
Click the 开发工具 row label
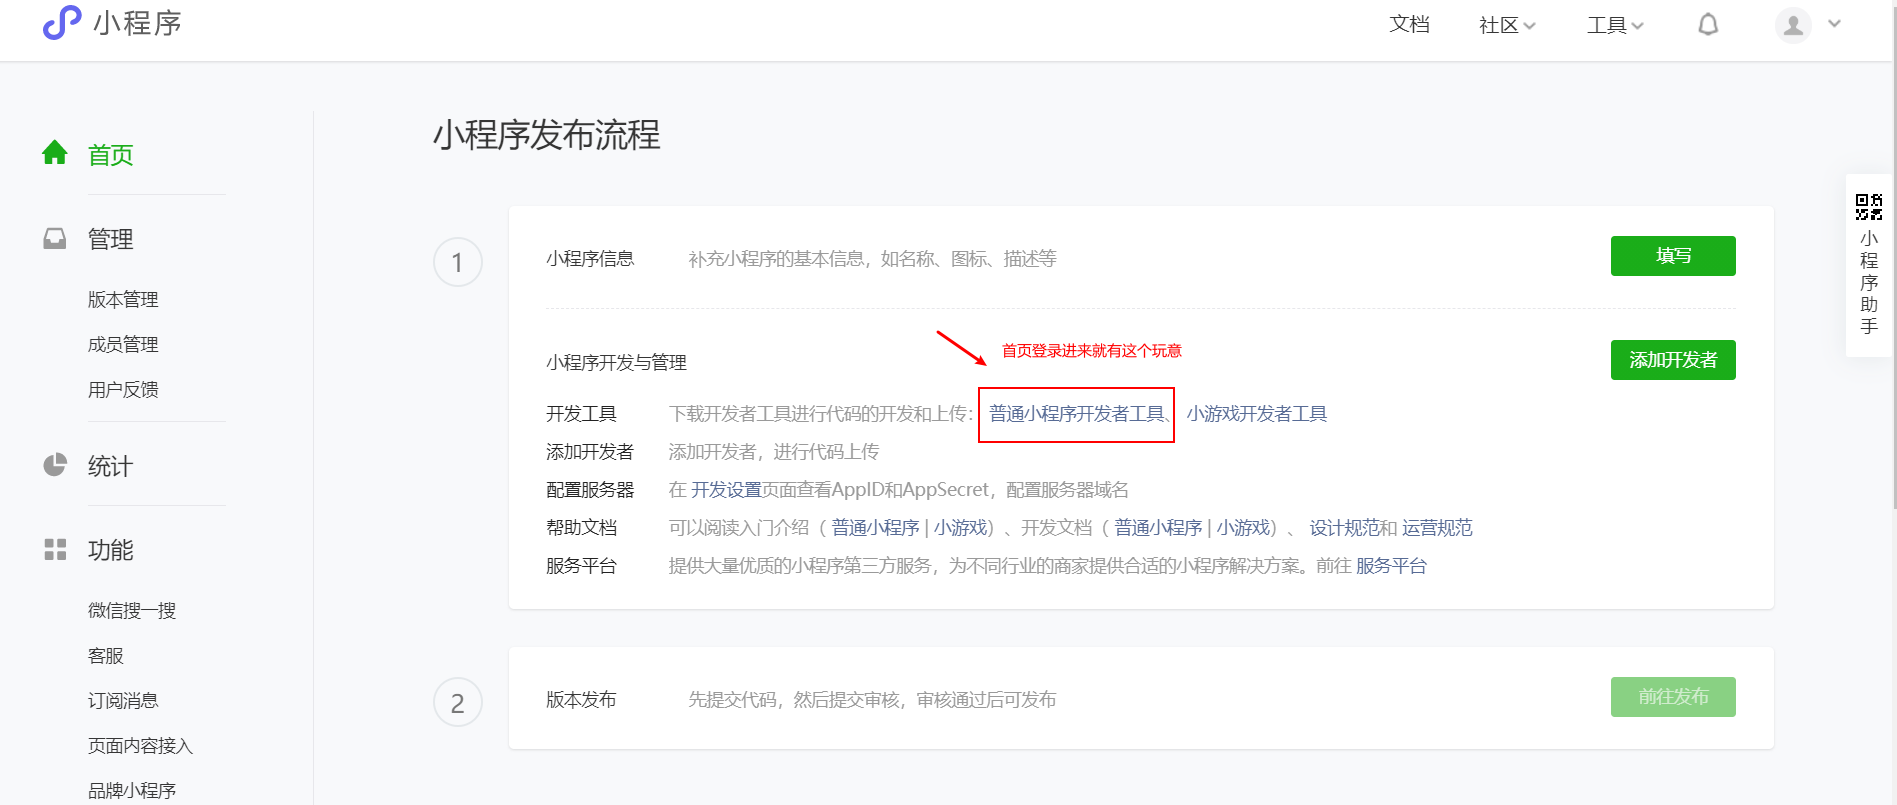coord(581,414)
